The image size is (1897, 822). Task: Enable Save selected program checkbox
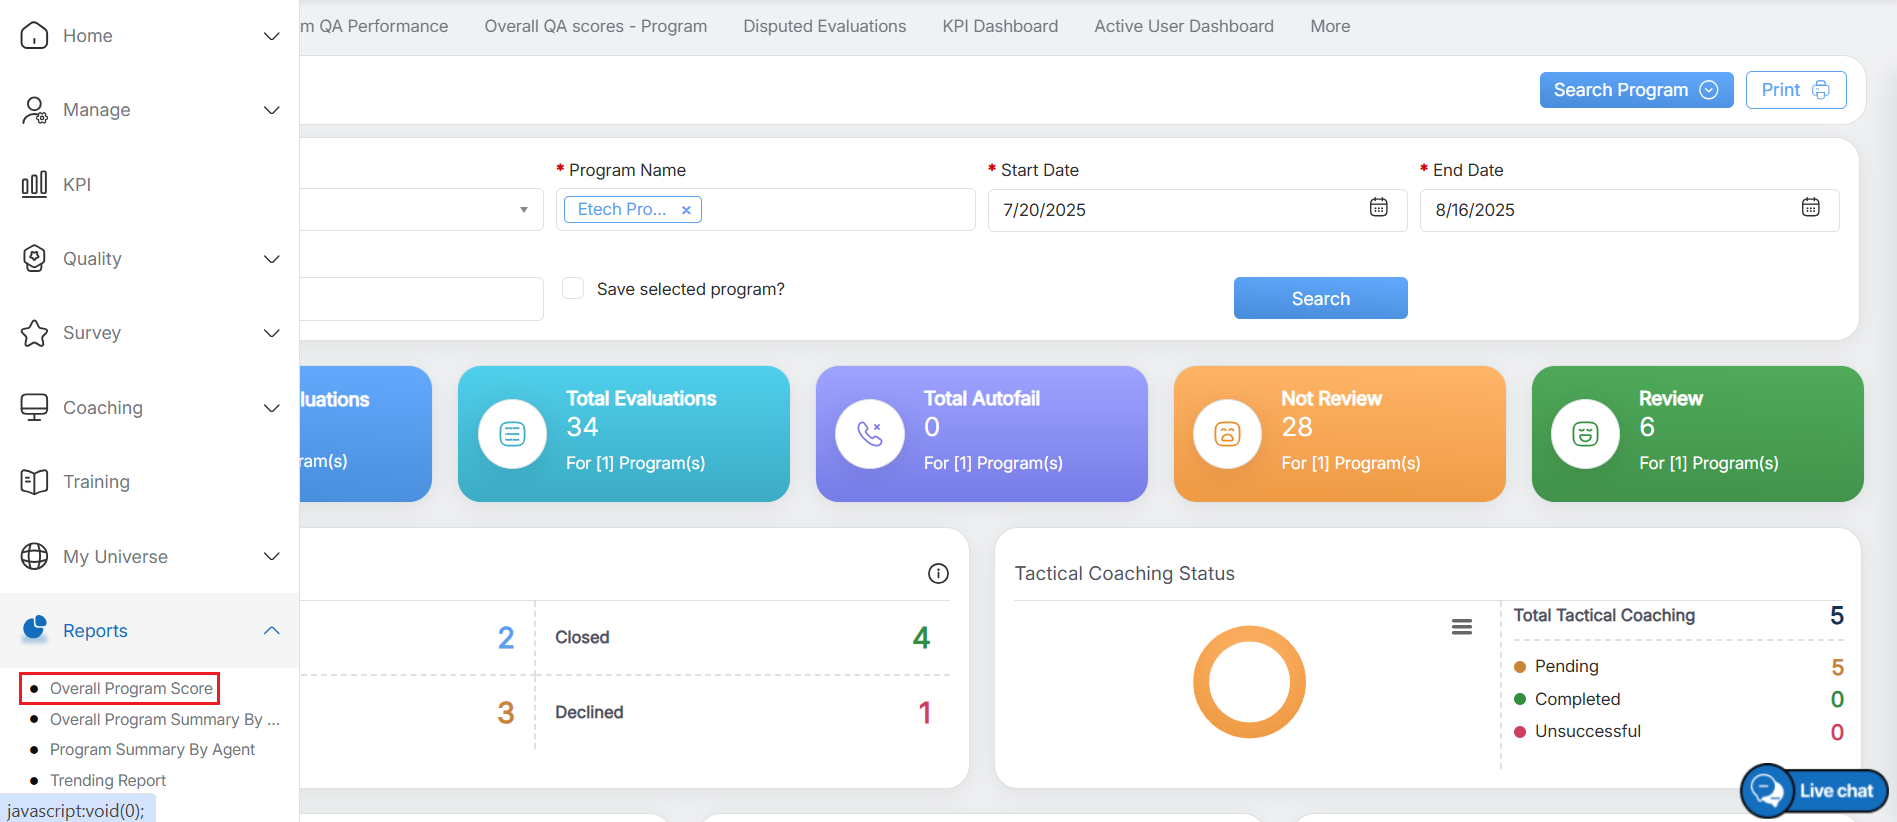coord(573,289)
